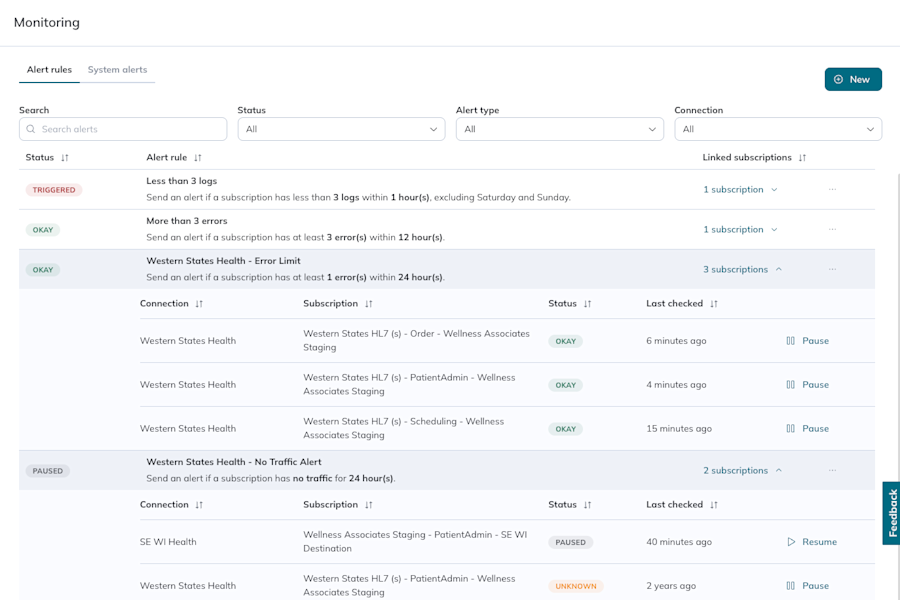Sort the No Traffic Alert subscriptions by Status
This screenshot has width=900, height=600.
[587, 505]
